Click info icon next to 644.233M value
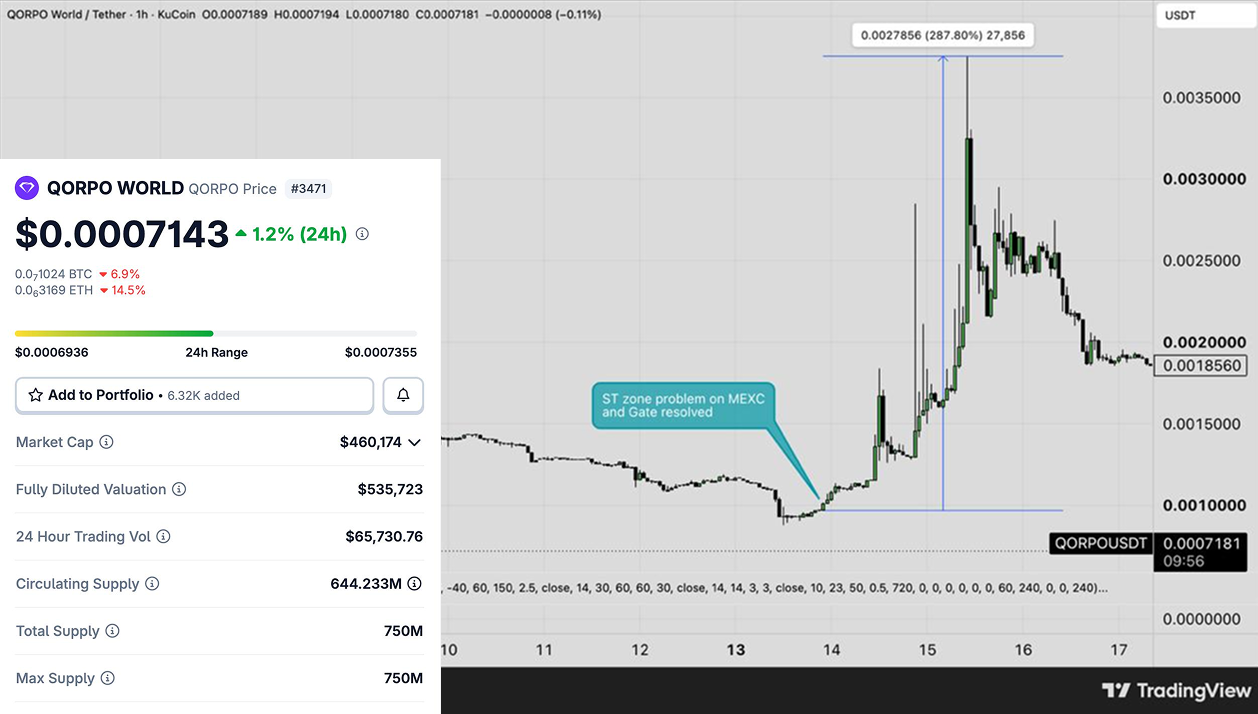This screenshot has width=1258, height=714. tap(414, 583)
